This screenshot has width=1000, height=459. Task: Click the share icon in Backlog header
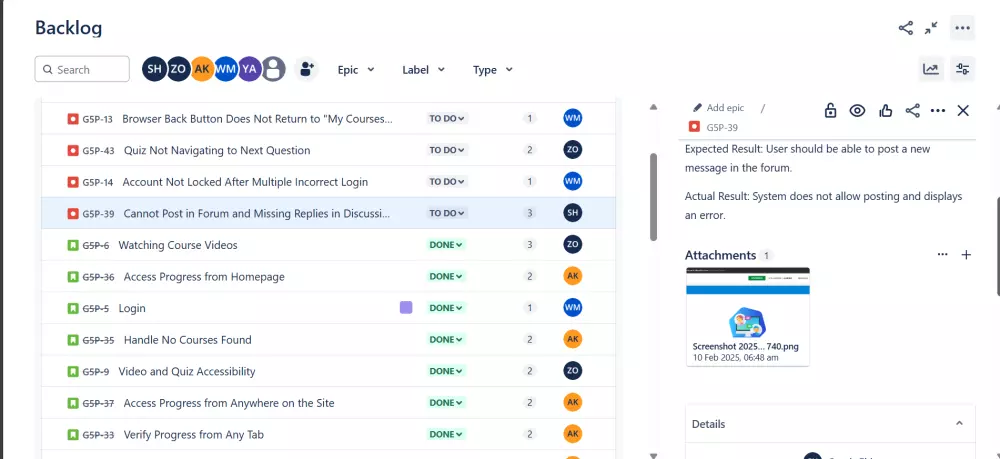905,28
